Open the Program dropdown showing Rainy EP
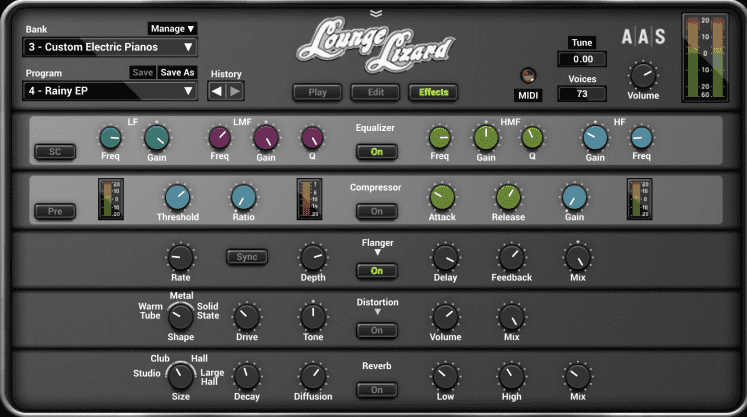 (x=110, y=91)
